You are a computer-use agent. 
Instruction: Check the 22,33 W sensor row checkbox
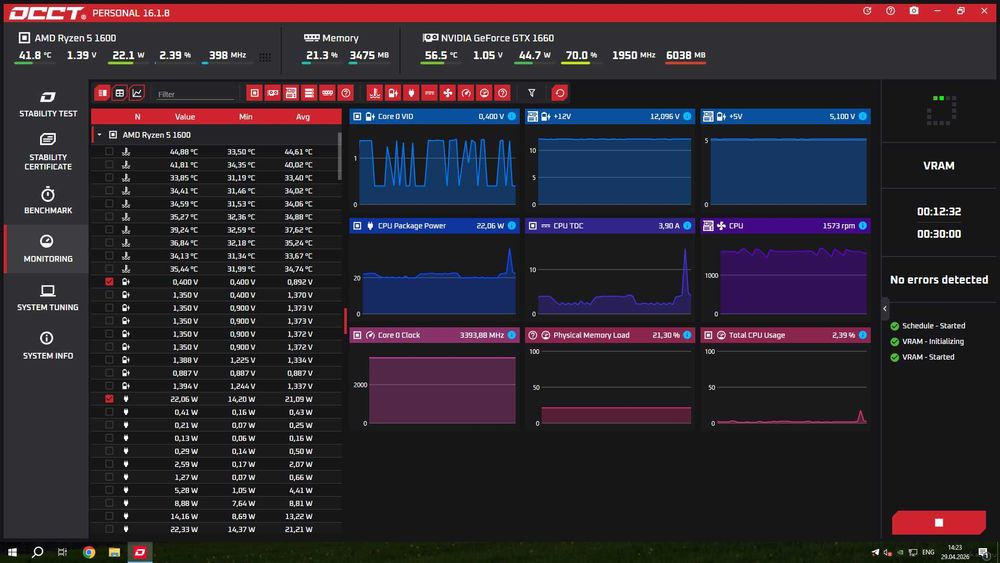[x=109, y=529]
